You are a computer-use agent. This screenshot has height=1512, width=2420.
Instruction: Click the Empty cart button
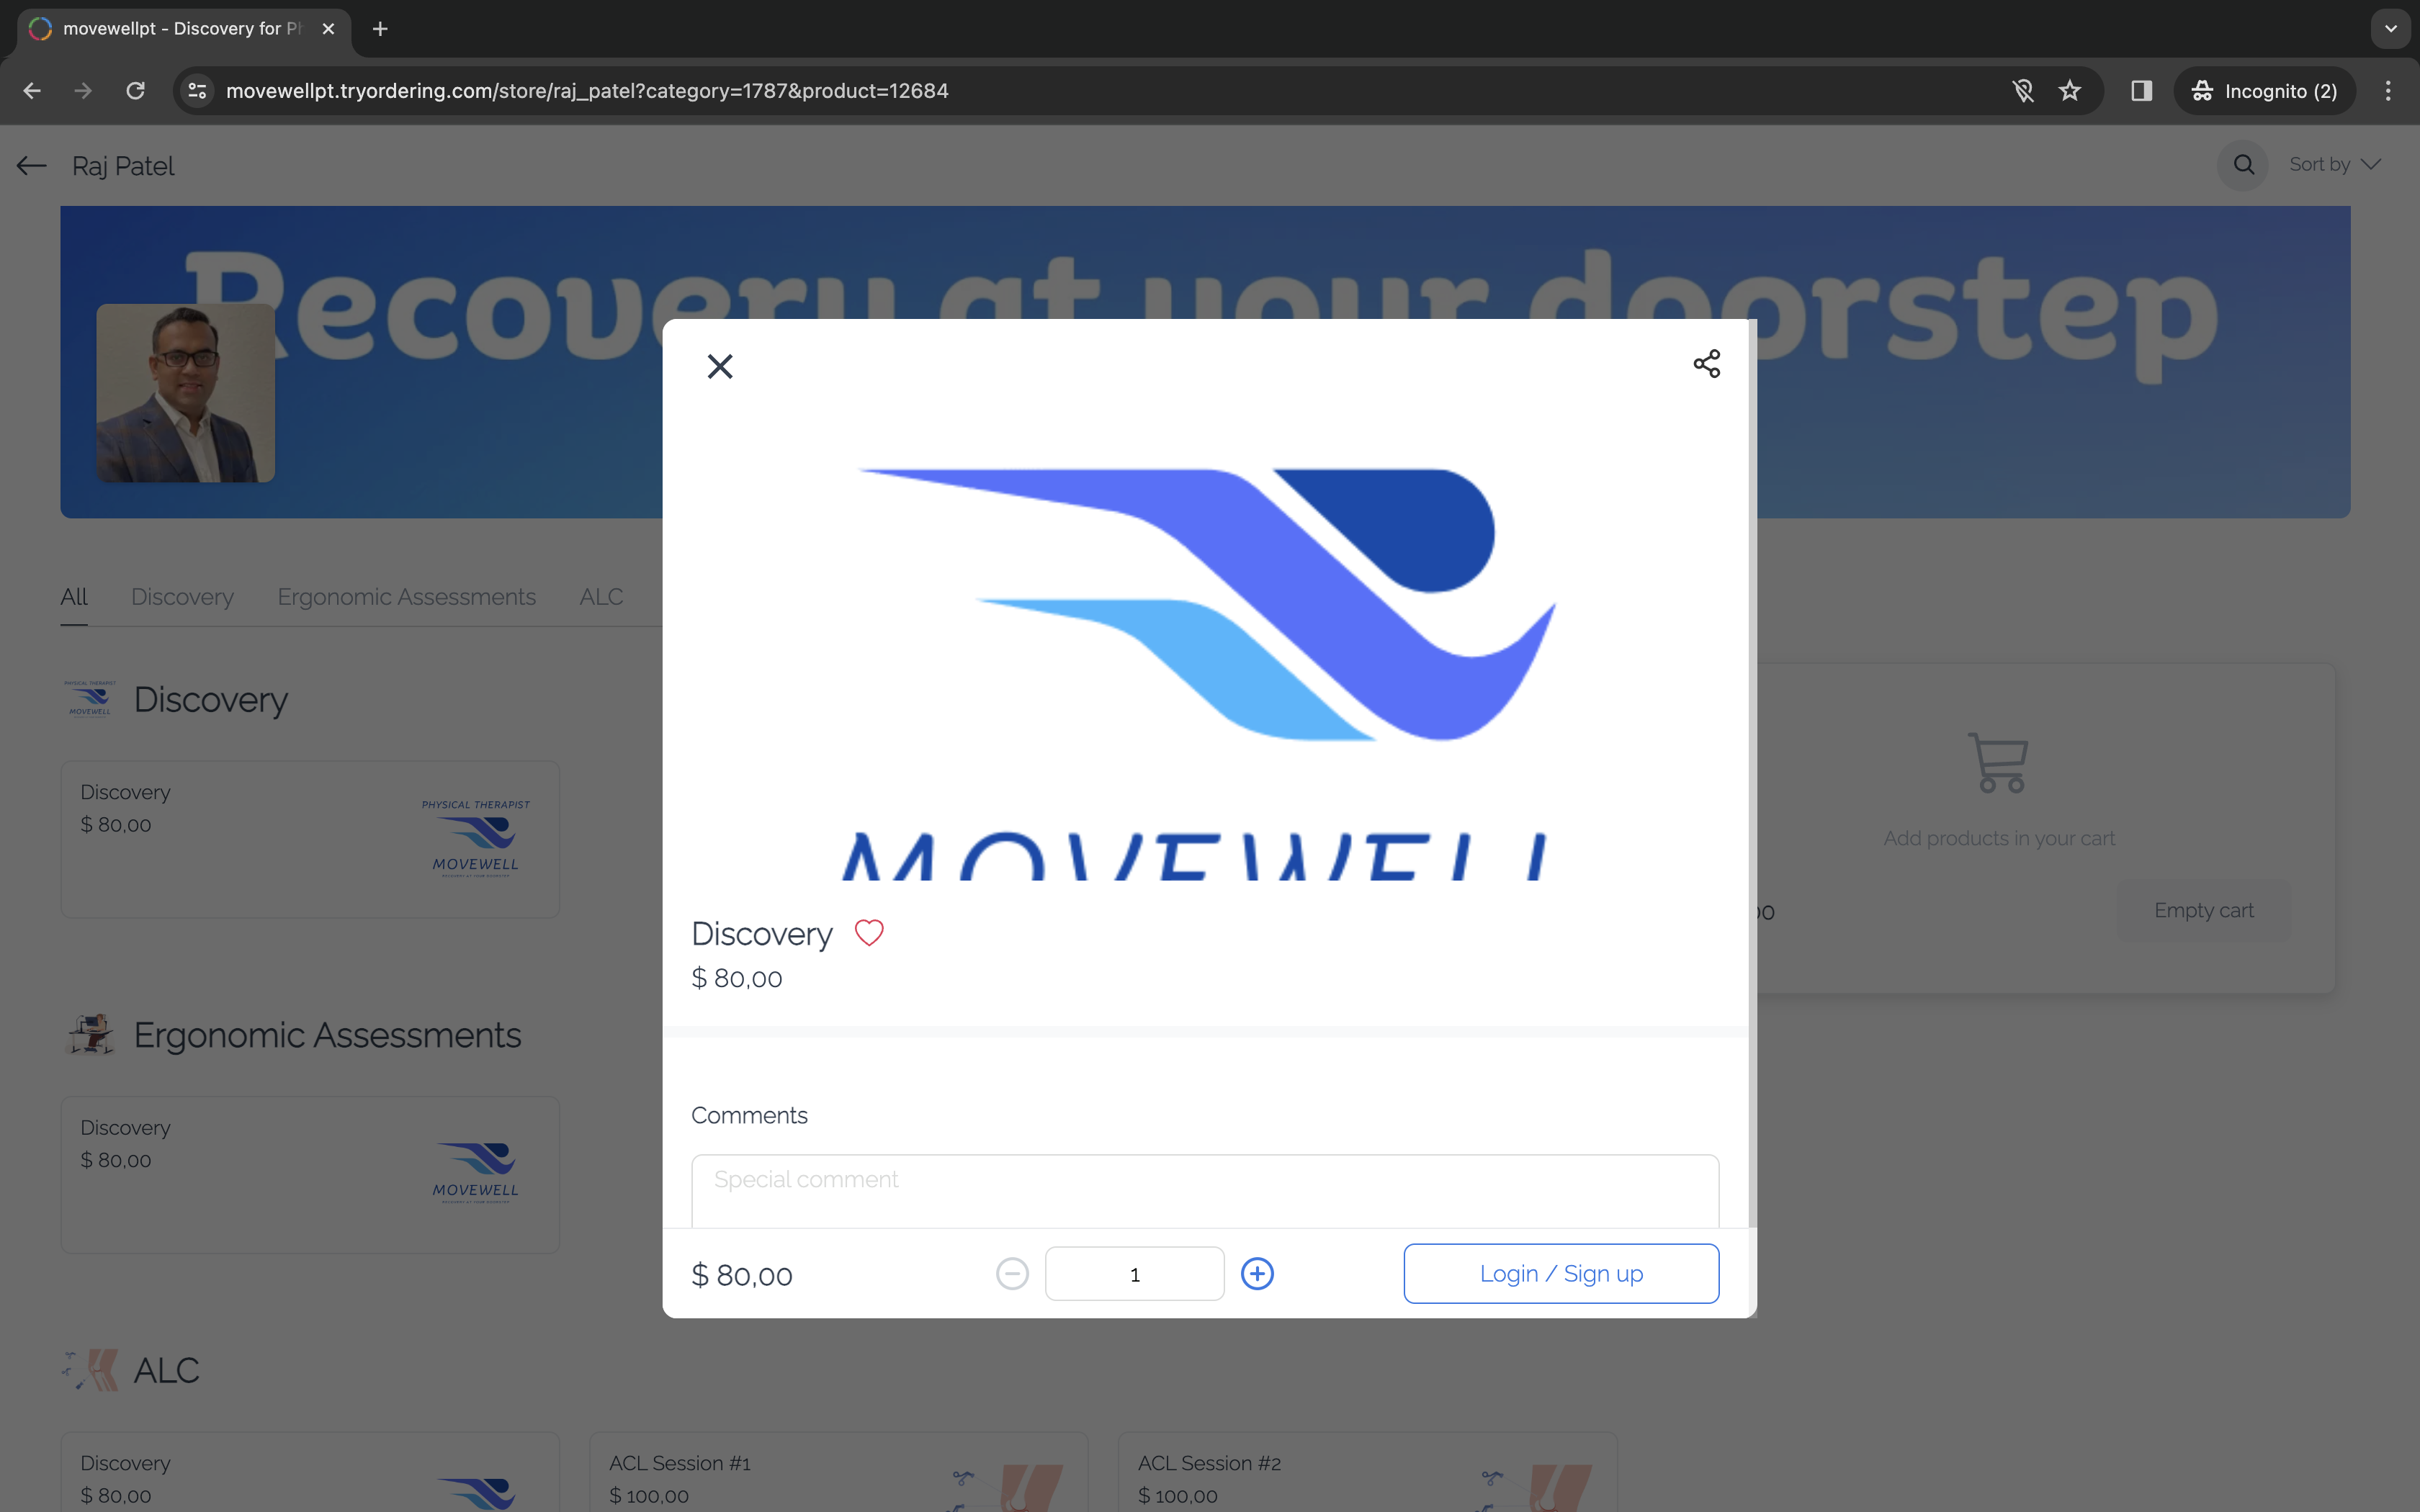point(2203,910)
